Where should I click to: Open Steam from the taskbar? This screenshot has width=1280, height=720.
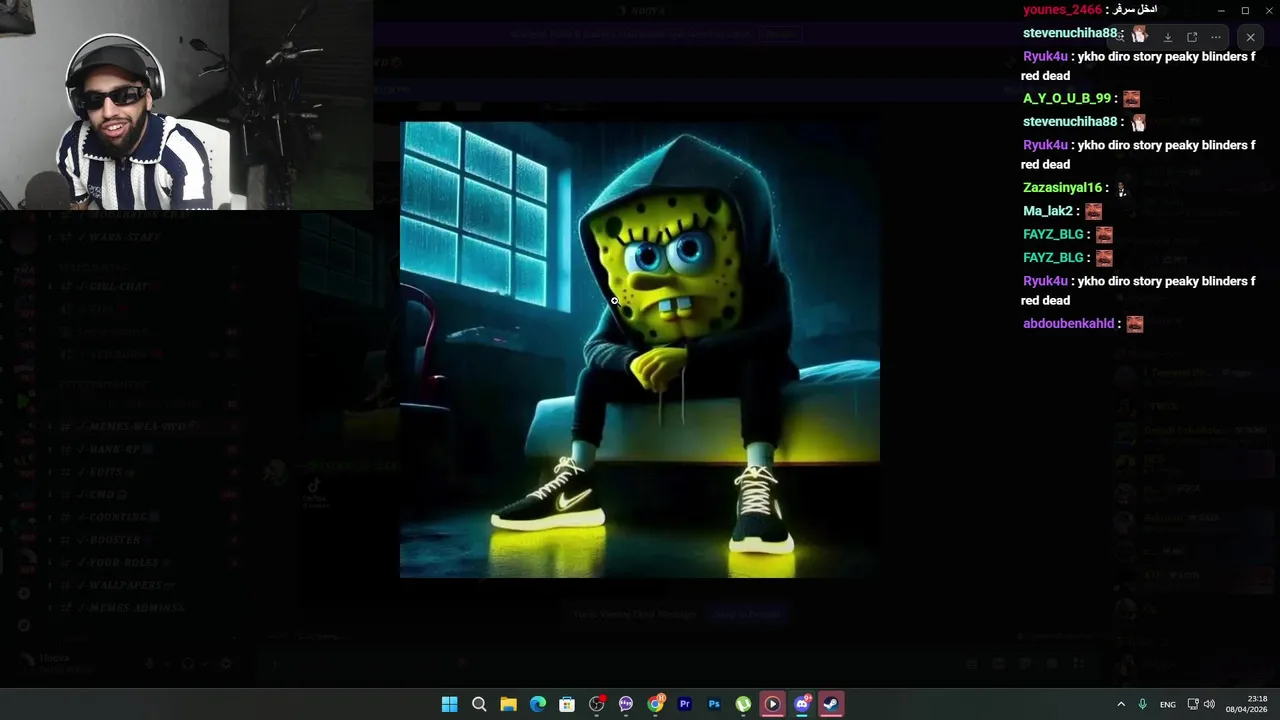pos(831,704)
